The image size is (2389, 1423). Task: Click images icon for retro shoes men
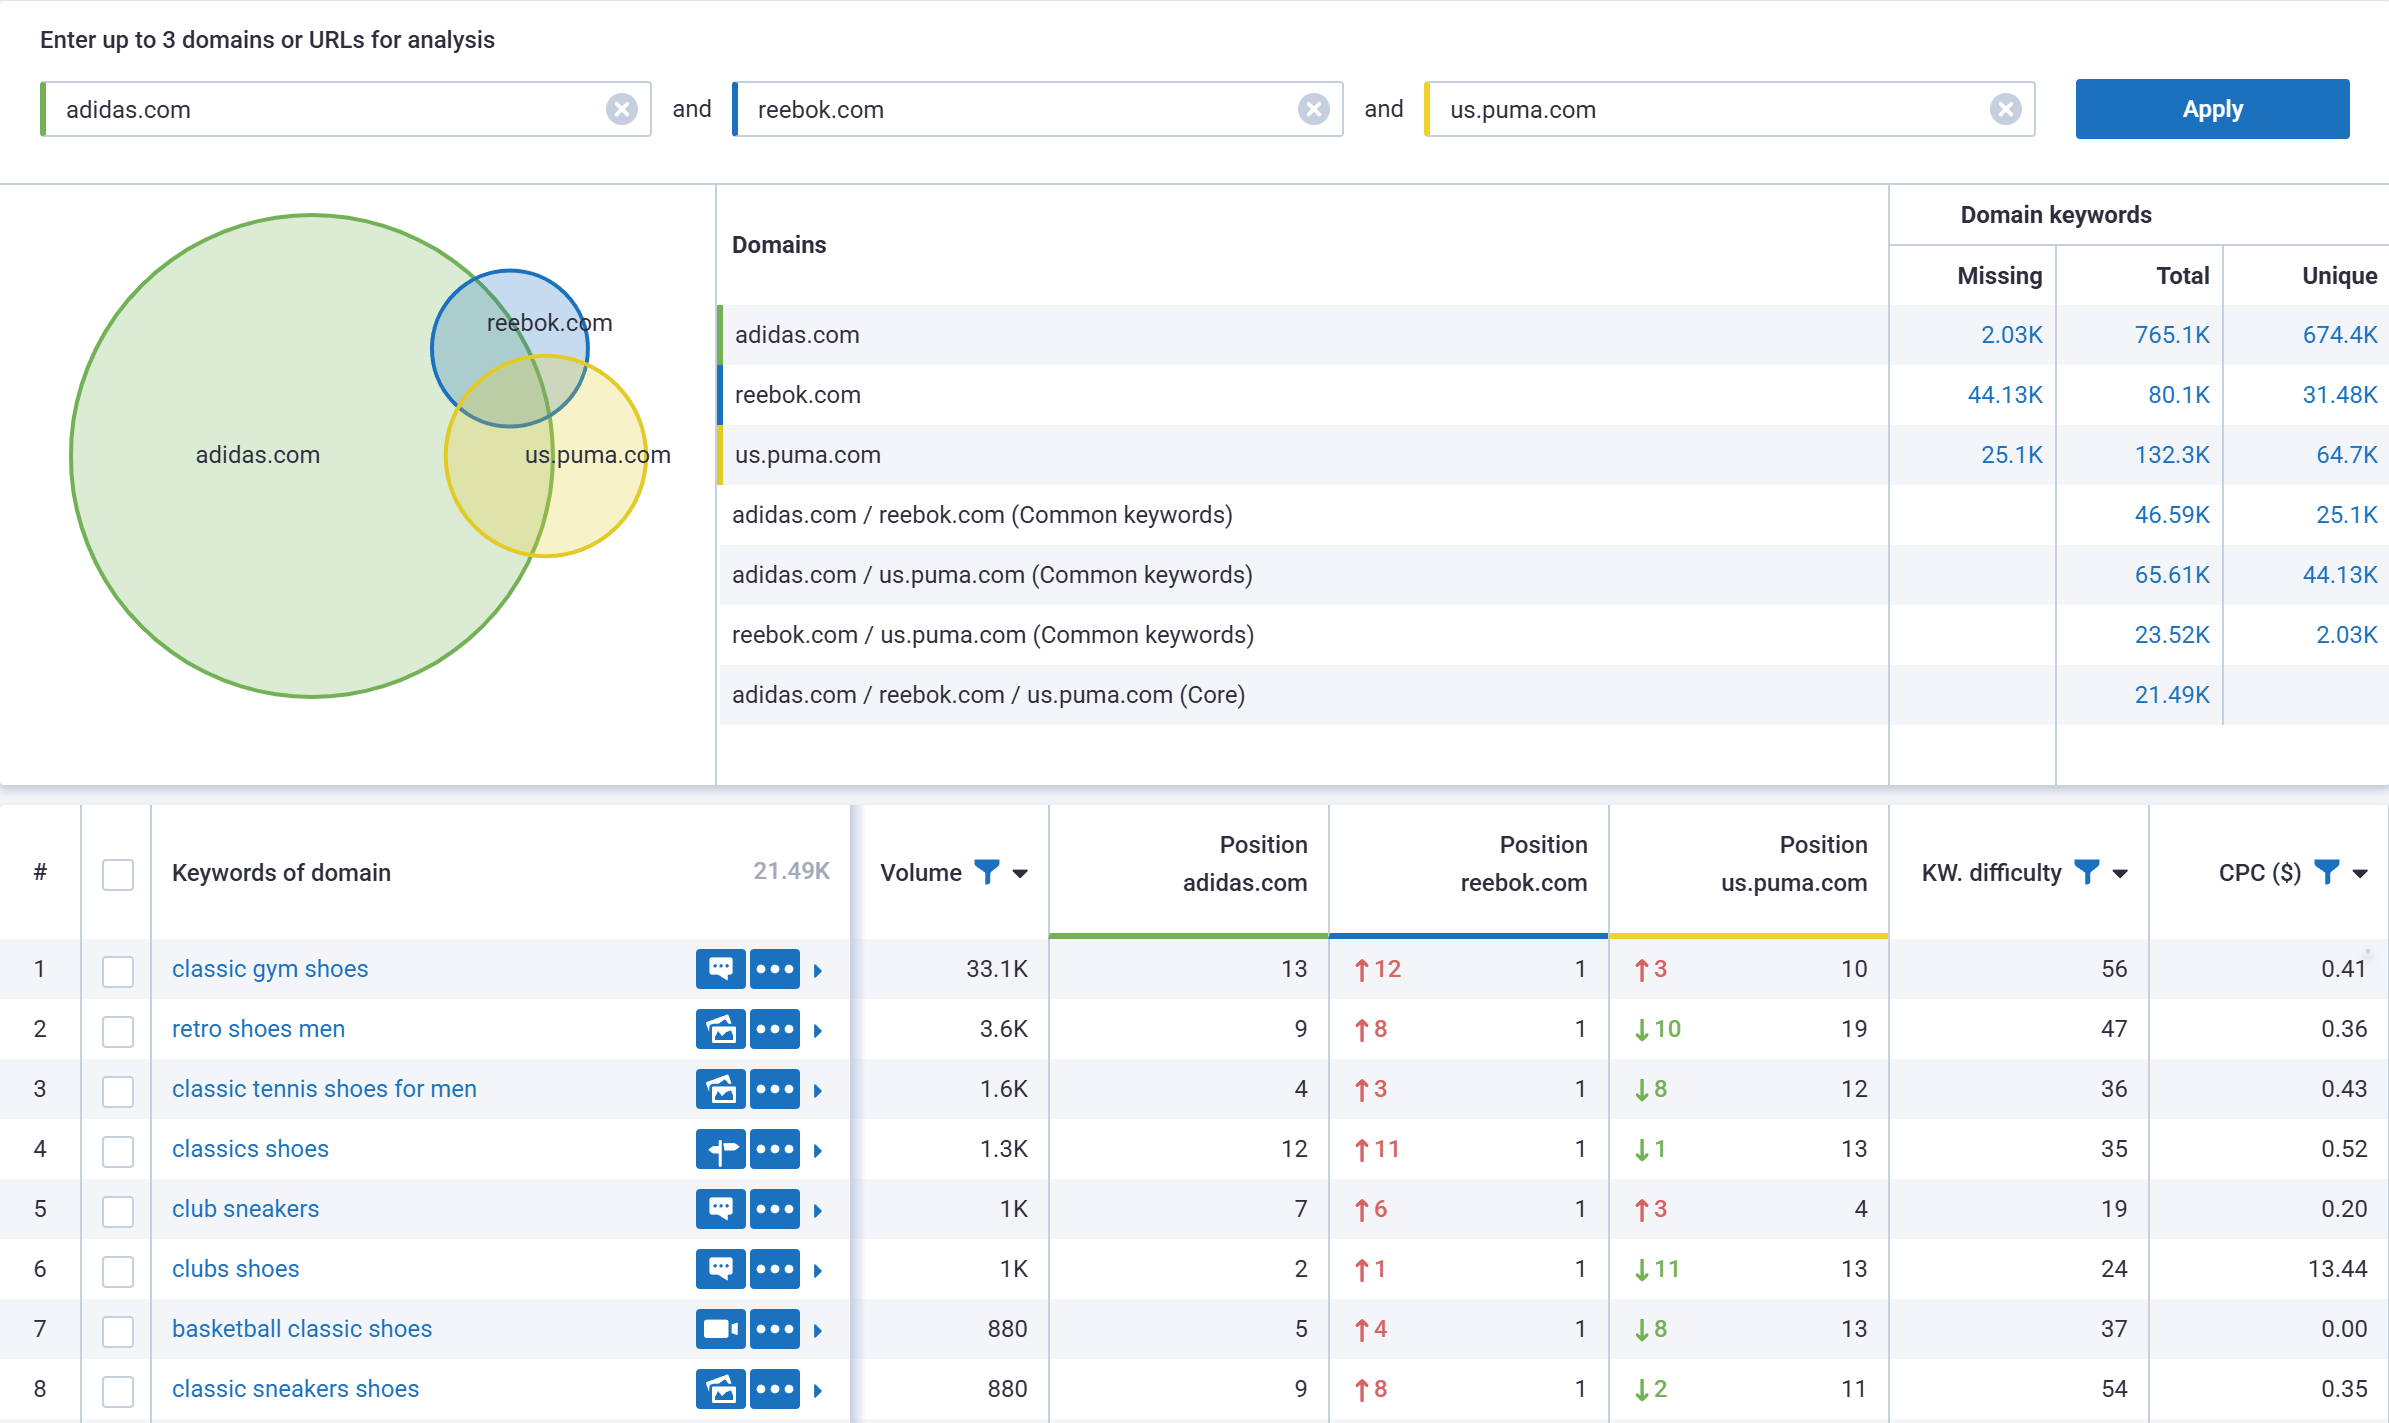720,1029
